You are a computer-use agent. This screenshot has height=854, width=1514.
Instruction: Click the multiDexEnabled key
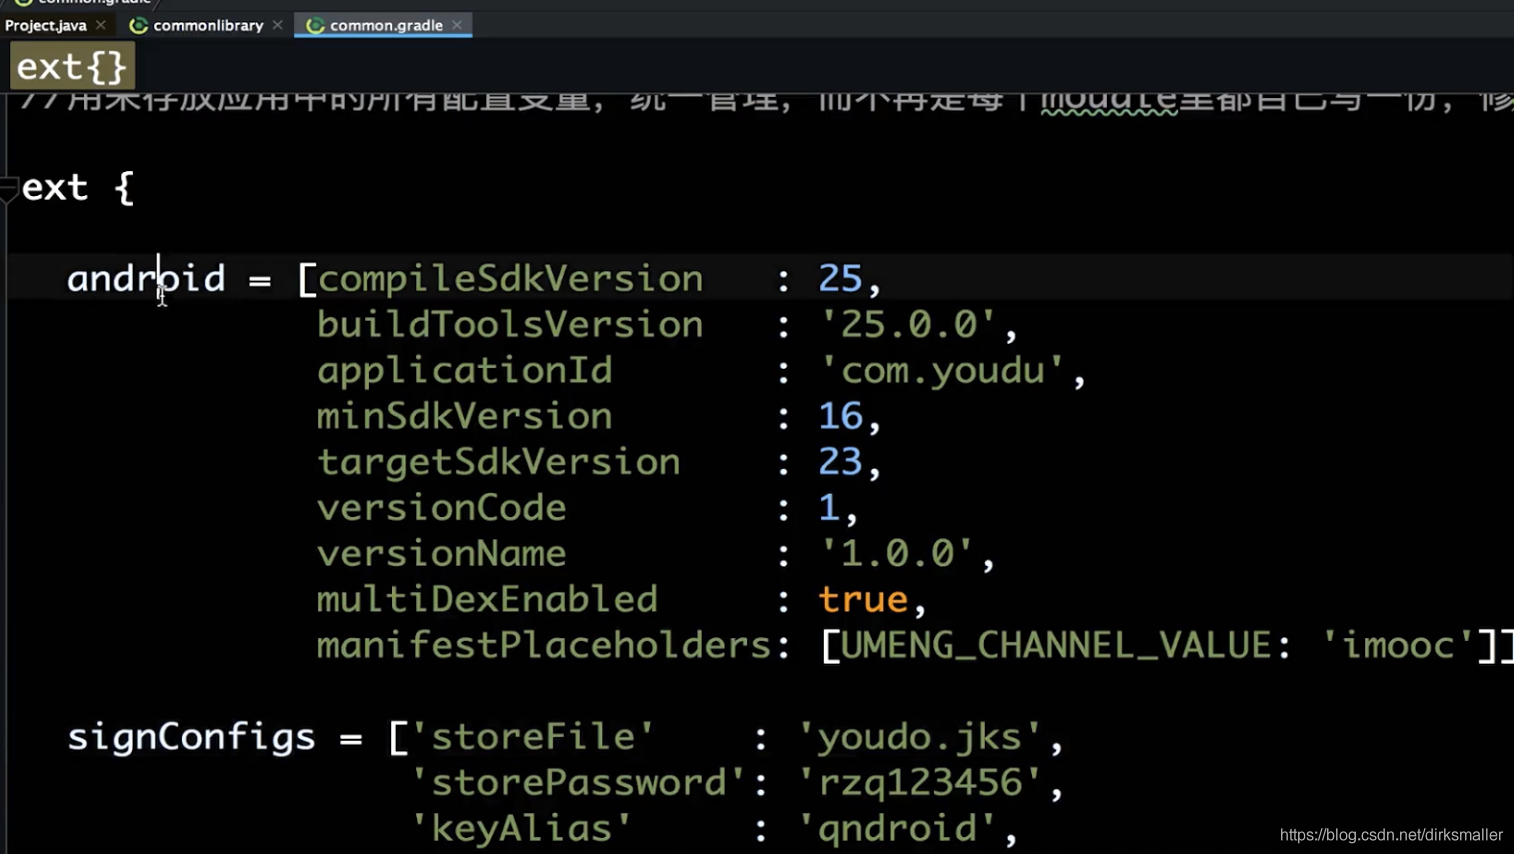(x=487, y=600)
